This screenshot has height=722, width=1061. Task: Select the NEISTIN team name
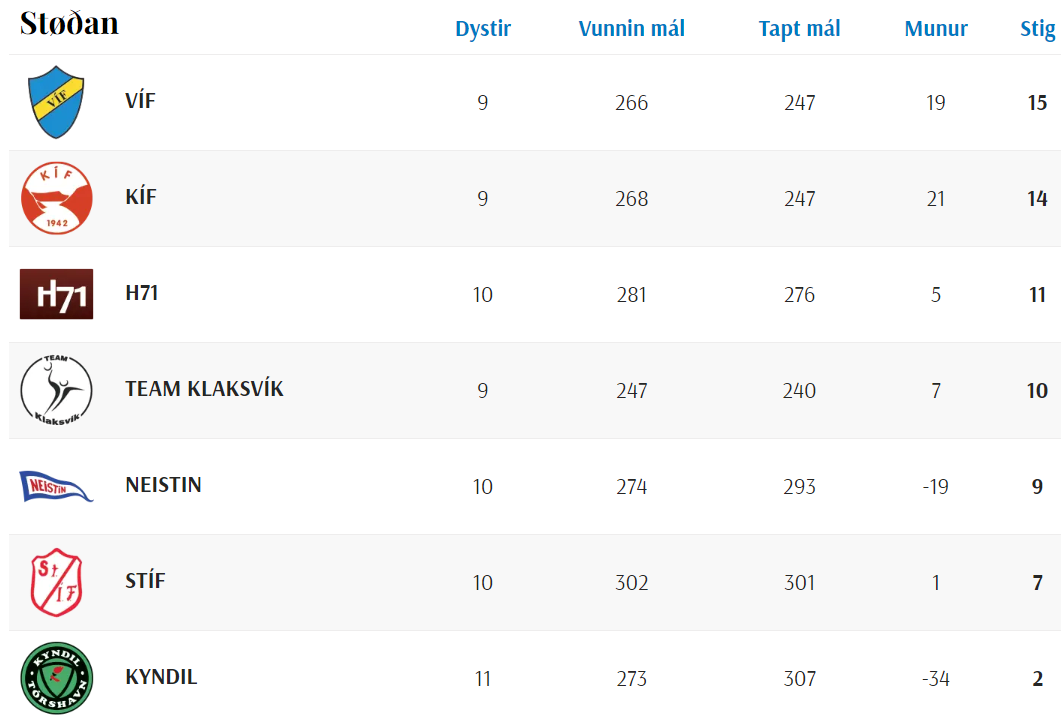tap(163, 485)
